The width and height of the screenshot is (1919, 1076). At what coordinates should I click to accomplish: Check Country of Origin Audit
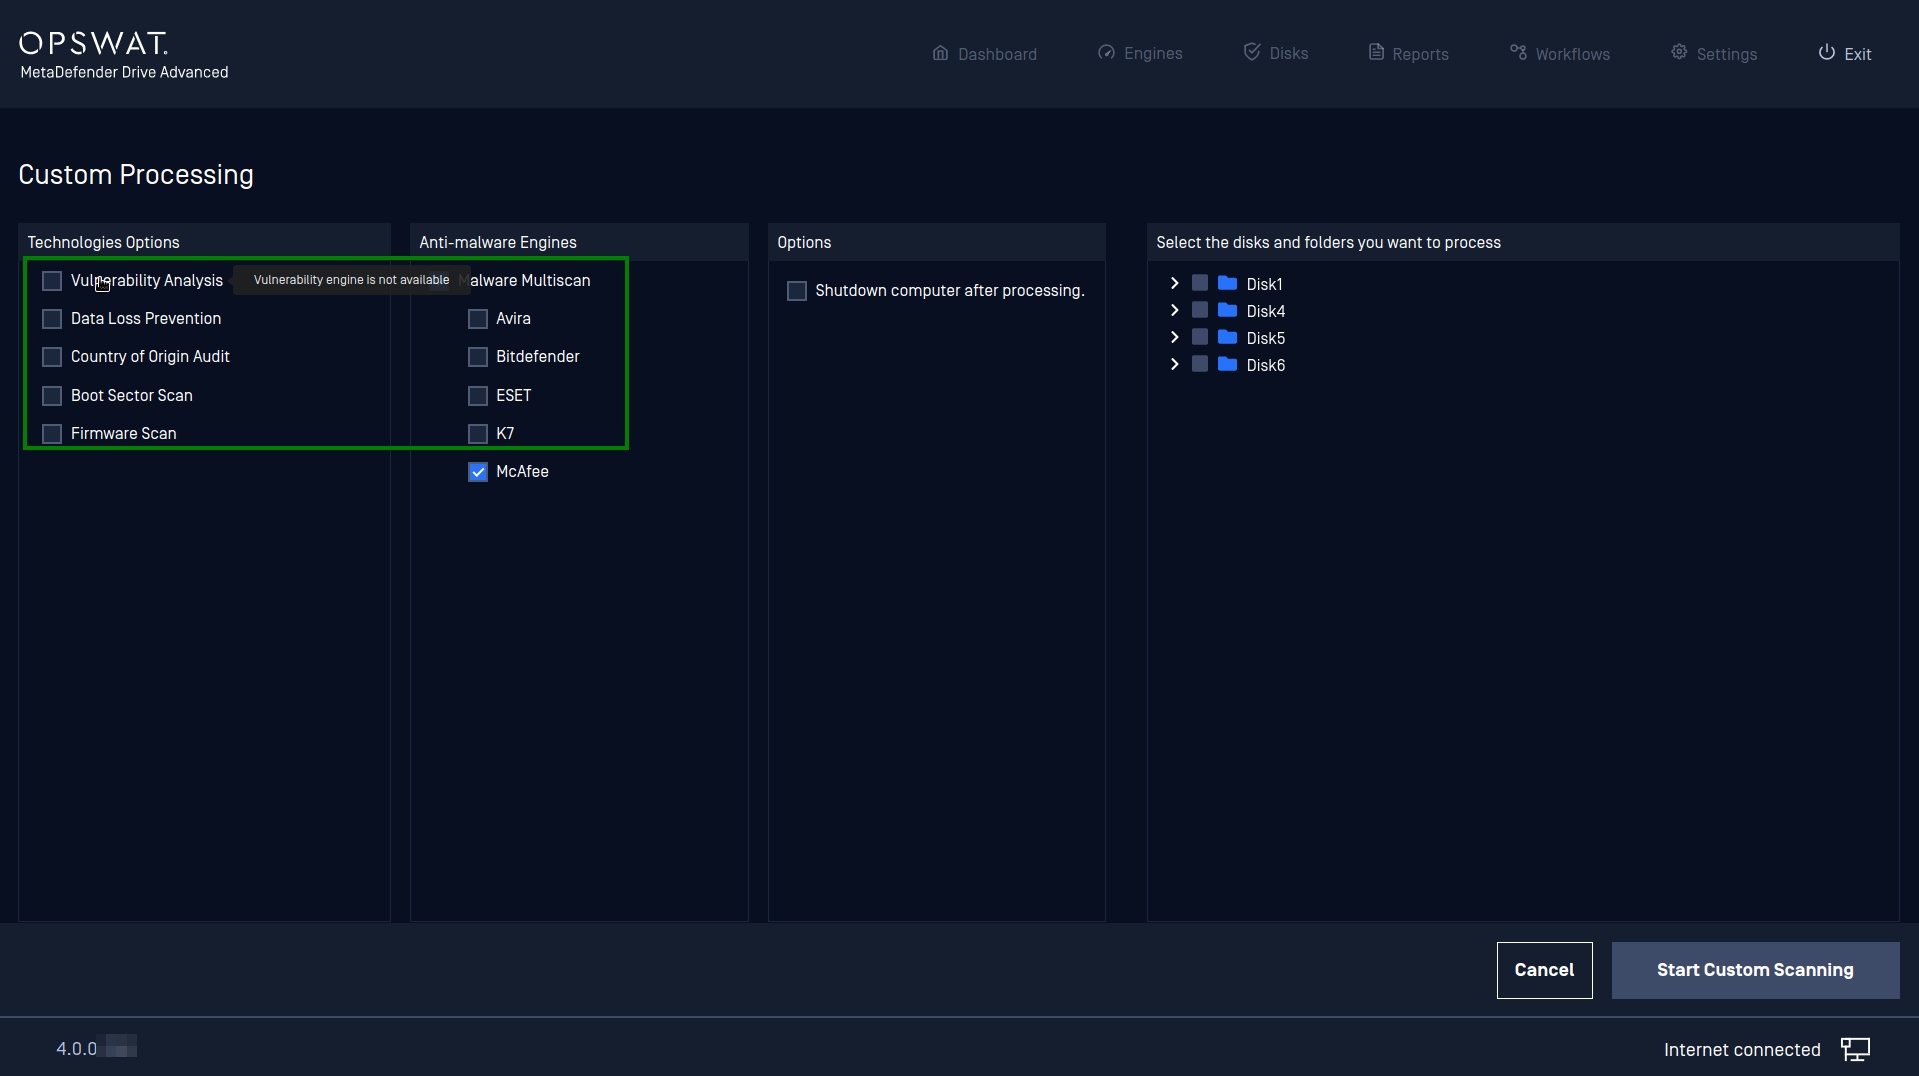tap(52, 357)
